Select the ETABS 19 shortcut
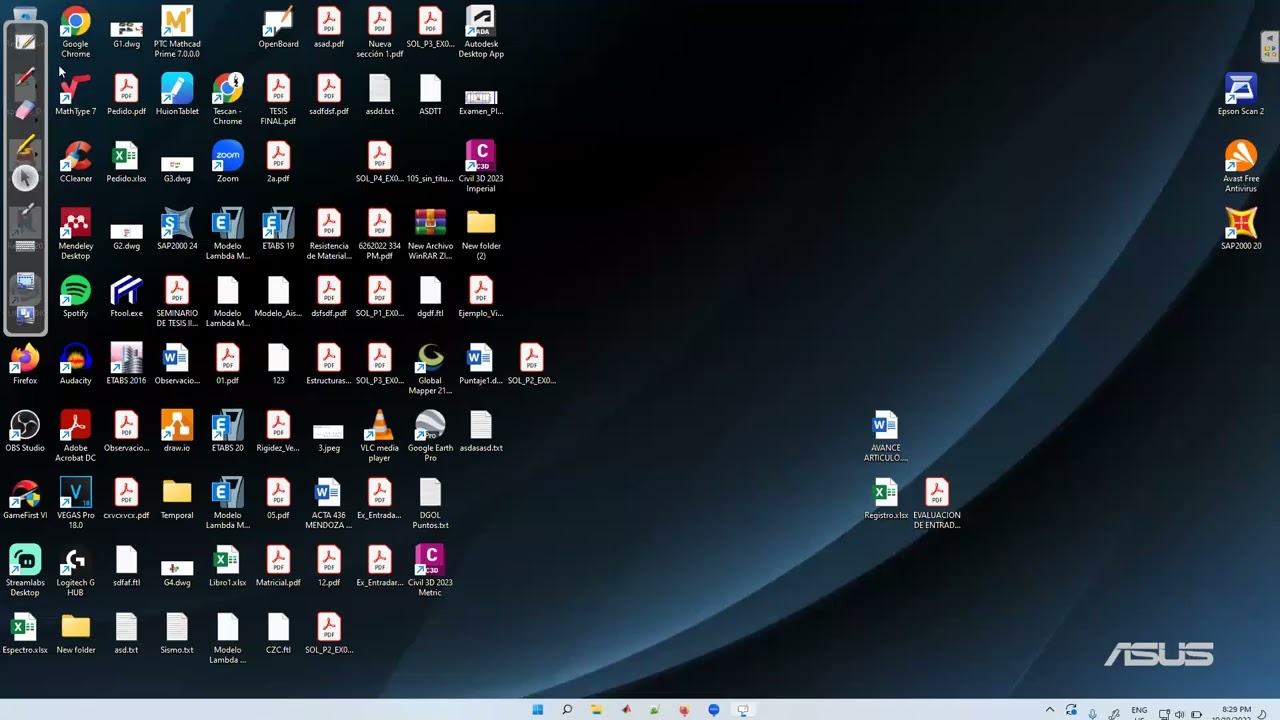 [x=278, y=229]
